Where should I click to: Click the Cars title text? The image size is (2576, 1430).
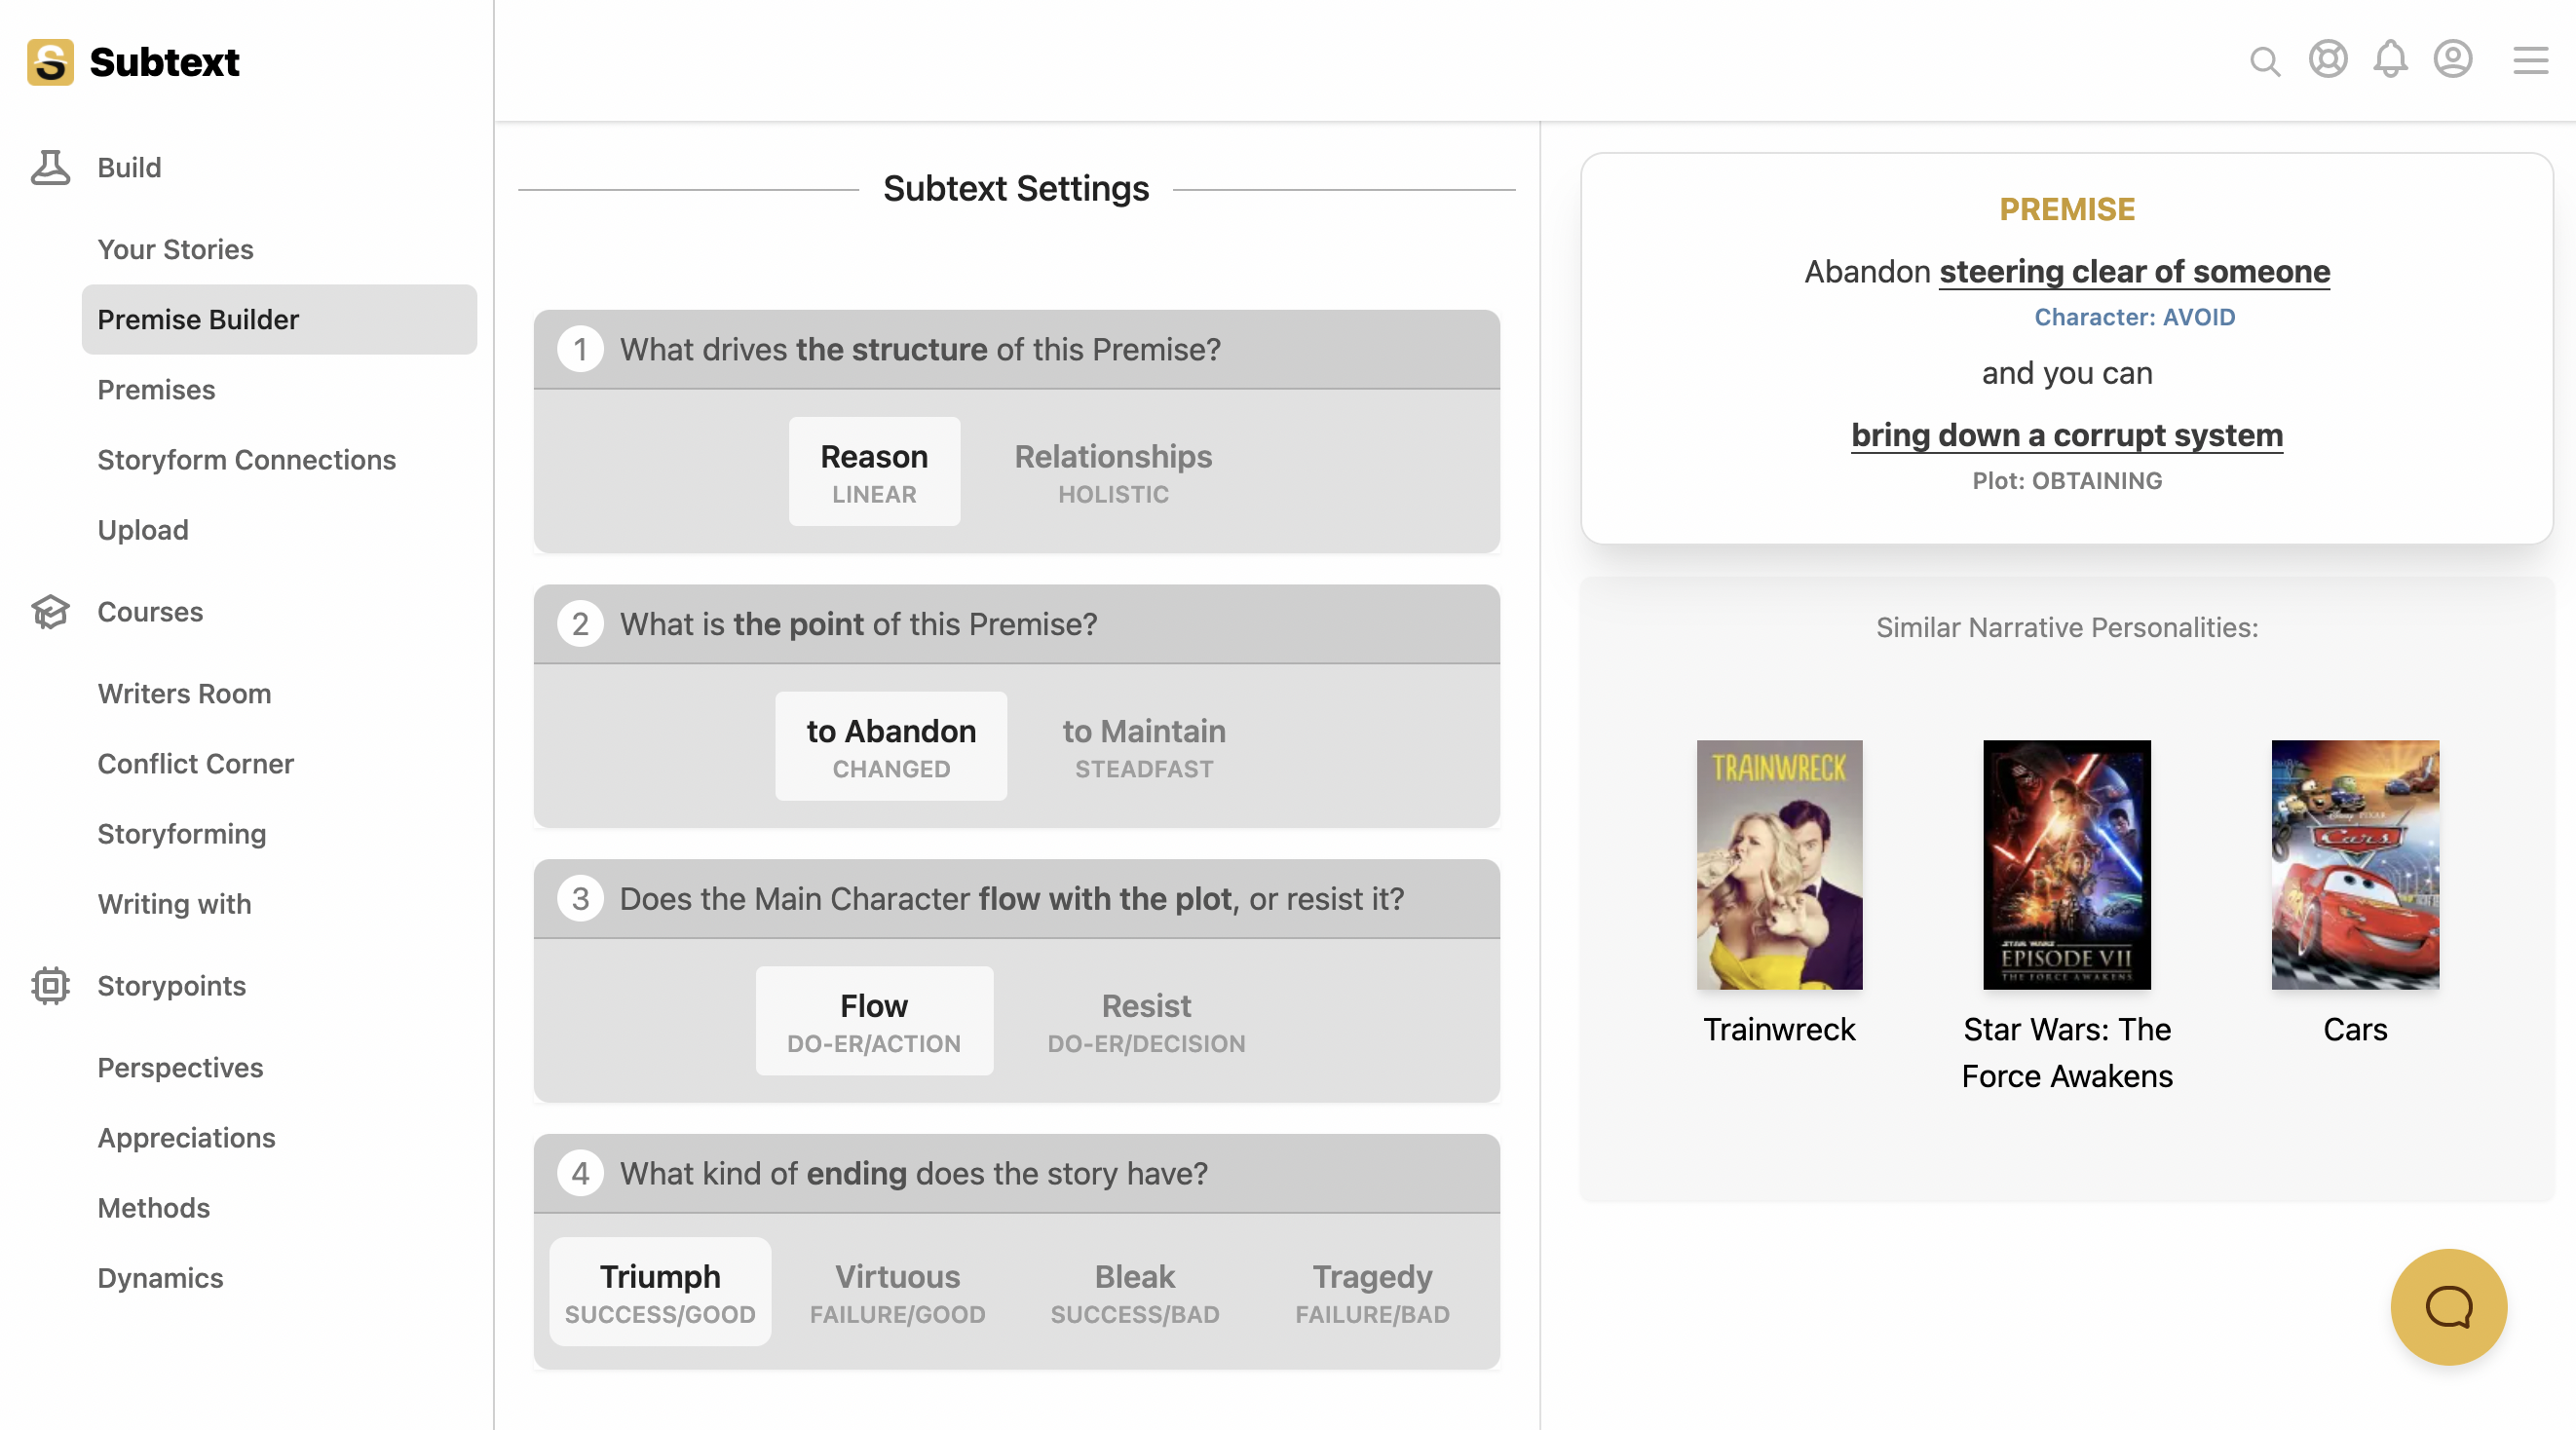pyautogui.click(x=2355, y=1030)
